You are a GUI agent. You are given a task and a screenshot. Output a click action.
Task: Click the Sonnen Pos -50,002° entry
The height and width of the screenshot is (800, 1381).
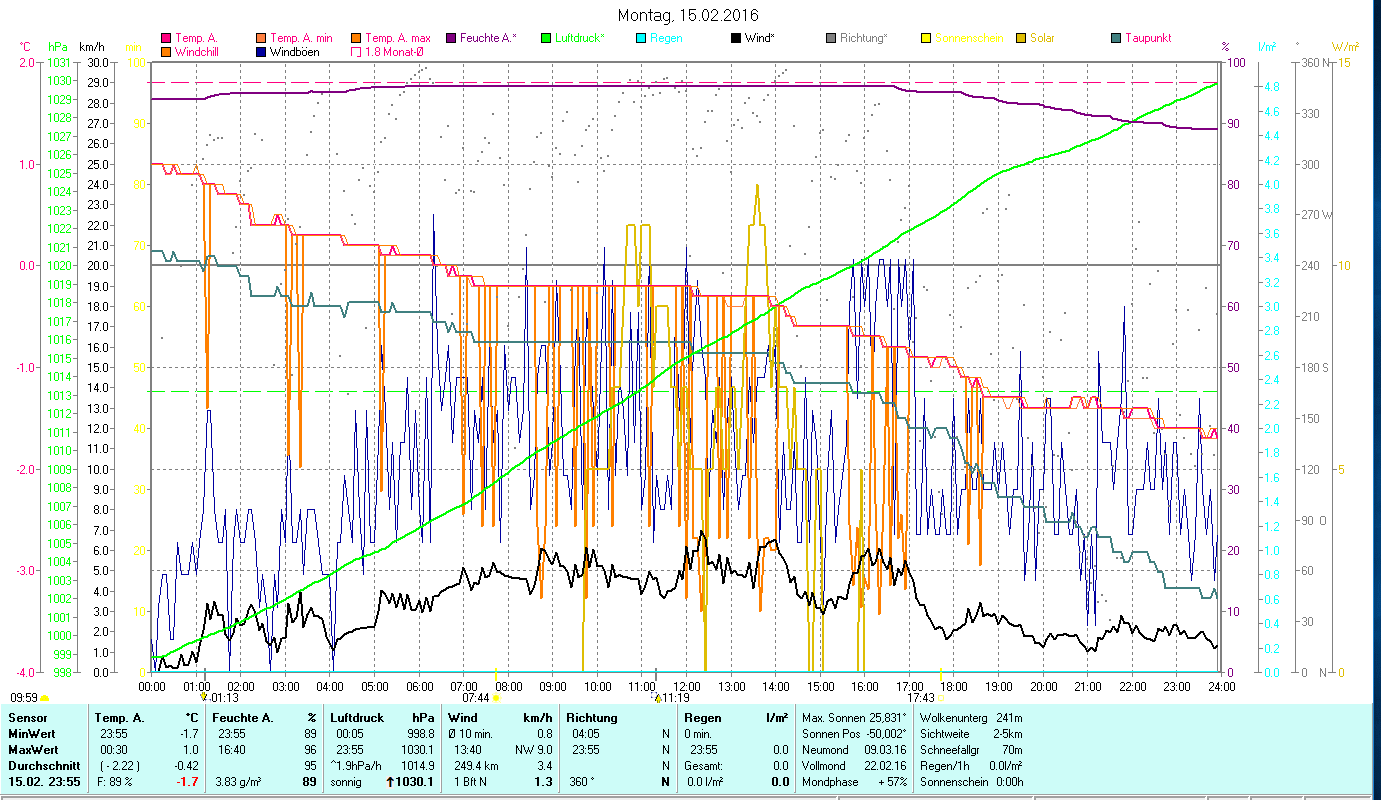coord(855,733)
